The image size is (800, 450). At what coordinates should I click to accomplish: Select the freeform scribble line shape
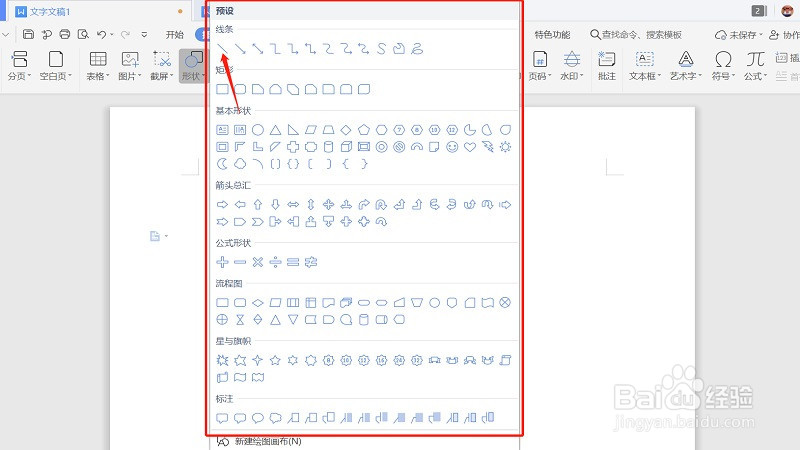(x=417, y=49)
